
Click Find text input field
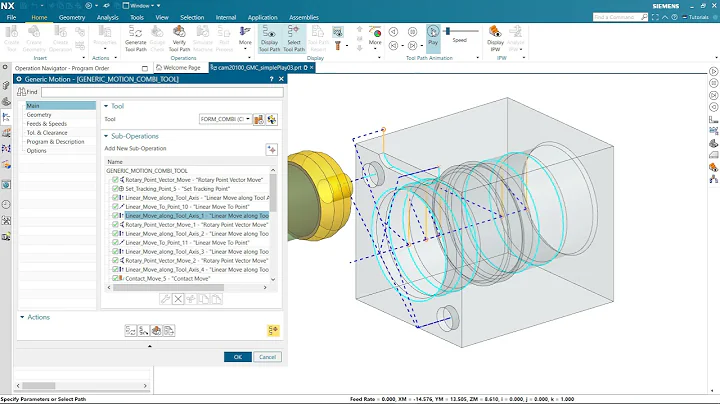pos(162,92)
